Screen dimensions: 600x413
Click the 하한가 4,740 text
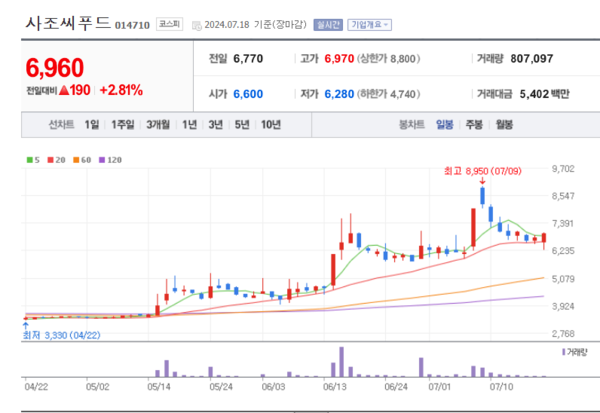(389, 94)
